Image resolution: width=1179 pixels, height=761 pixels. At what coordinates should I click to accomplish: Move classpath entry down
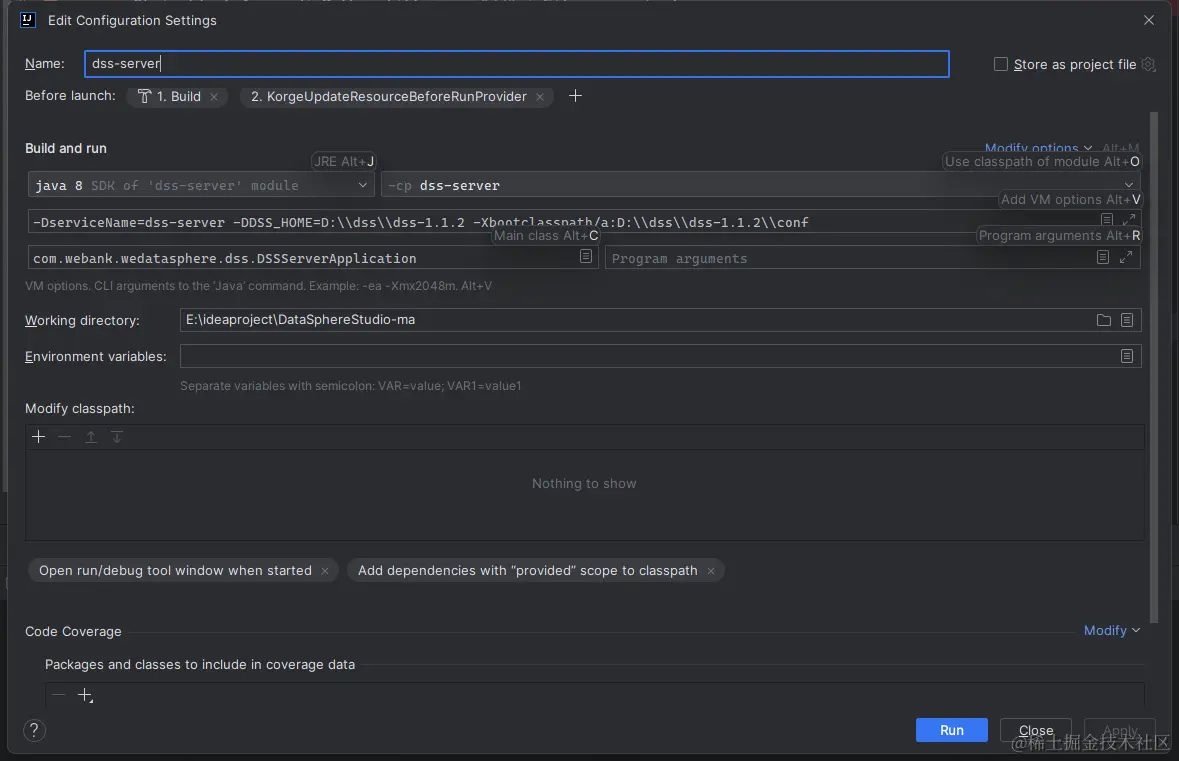[x=117, y=437]
